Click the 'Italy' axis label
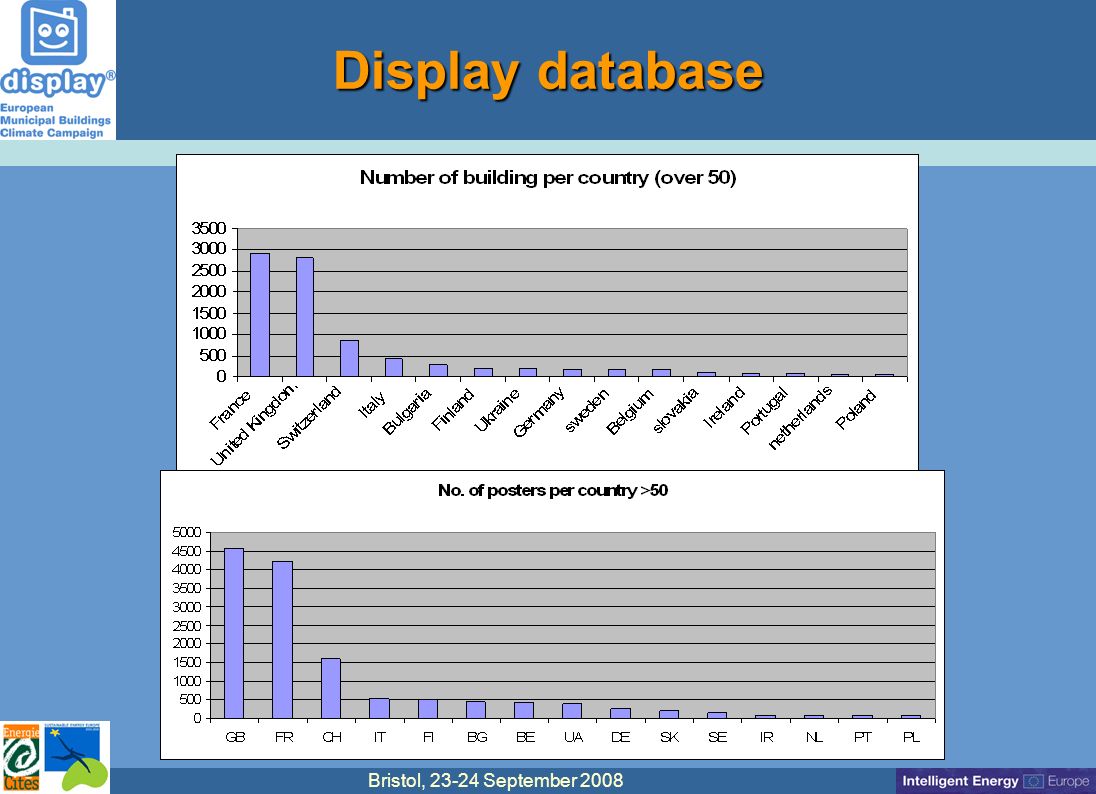 click(x=372, y=404)
